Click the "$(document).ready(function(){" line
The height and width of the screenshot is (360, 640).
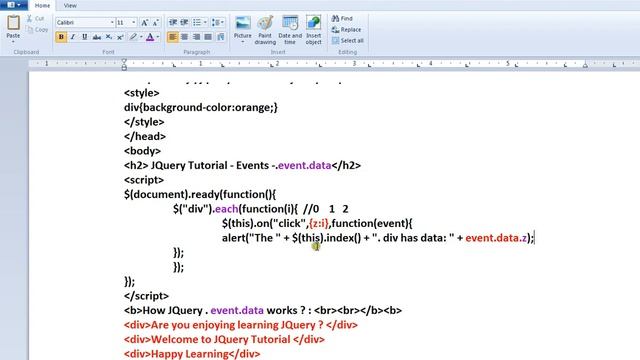point(200,194)
